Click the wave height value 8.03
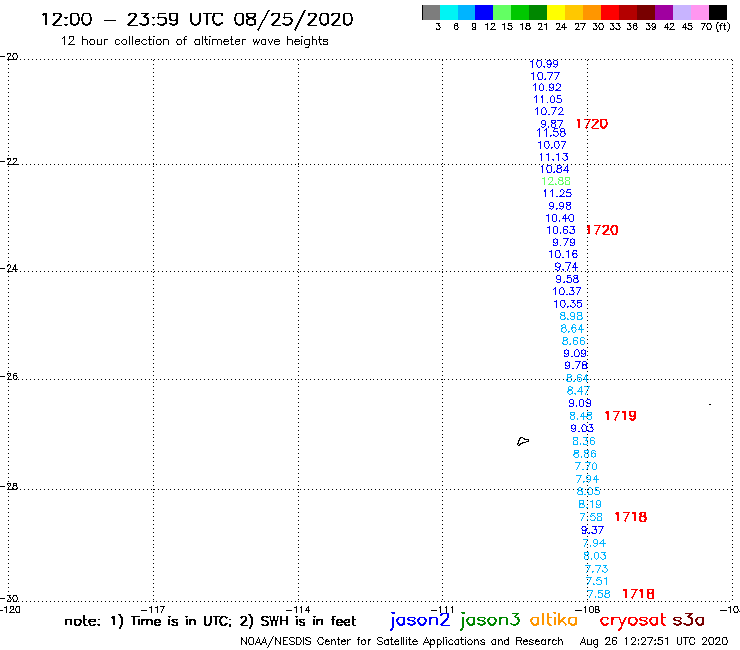The height and width of the screenshot is (650, 740). [x=595, y=556]
